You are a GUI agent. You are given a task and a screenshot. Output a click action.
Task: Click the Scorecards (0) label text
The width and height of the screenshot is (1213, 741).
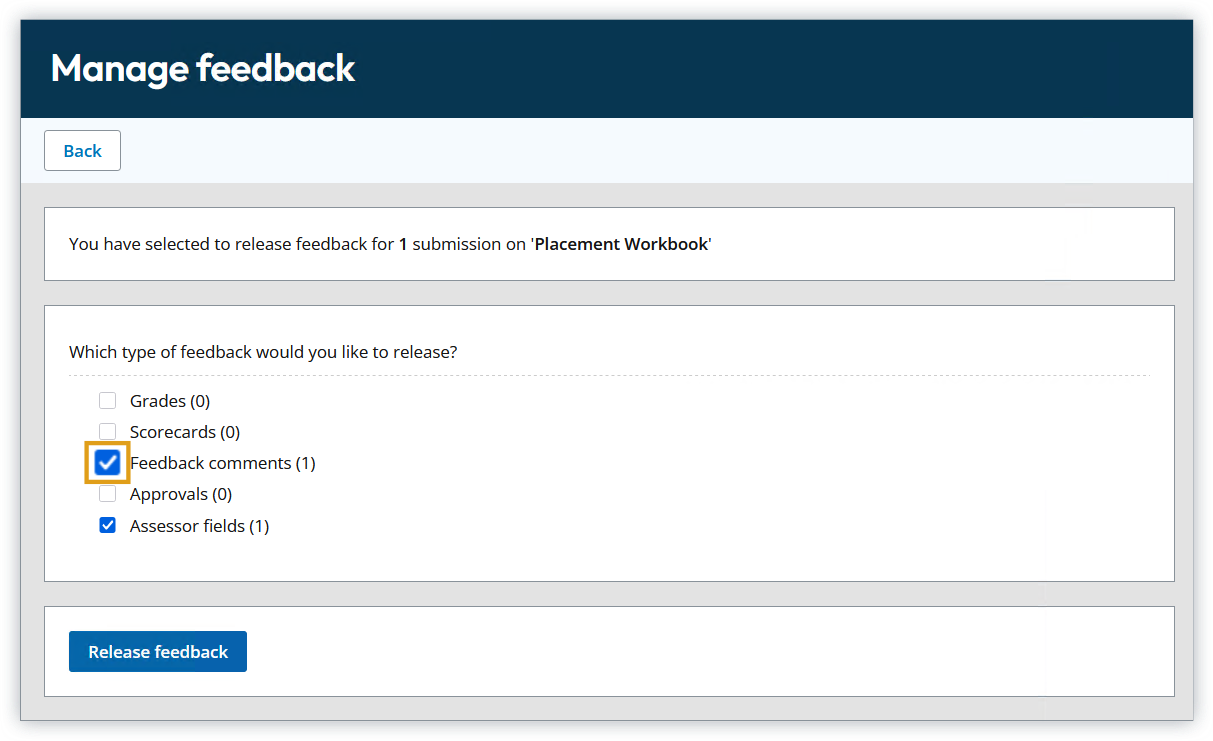tap(184, 432)
